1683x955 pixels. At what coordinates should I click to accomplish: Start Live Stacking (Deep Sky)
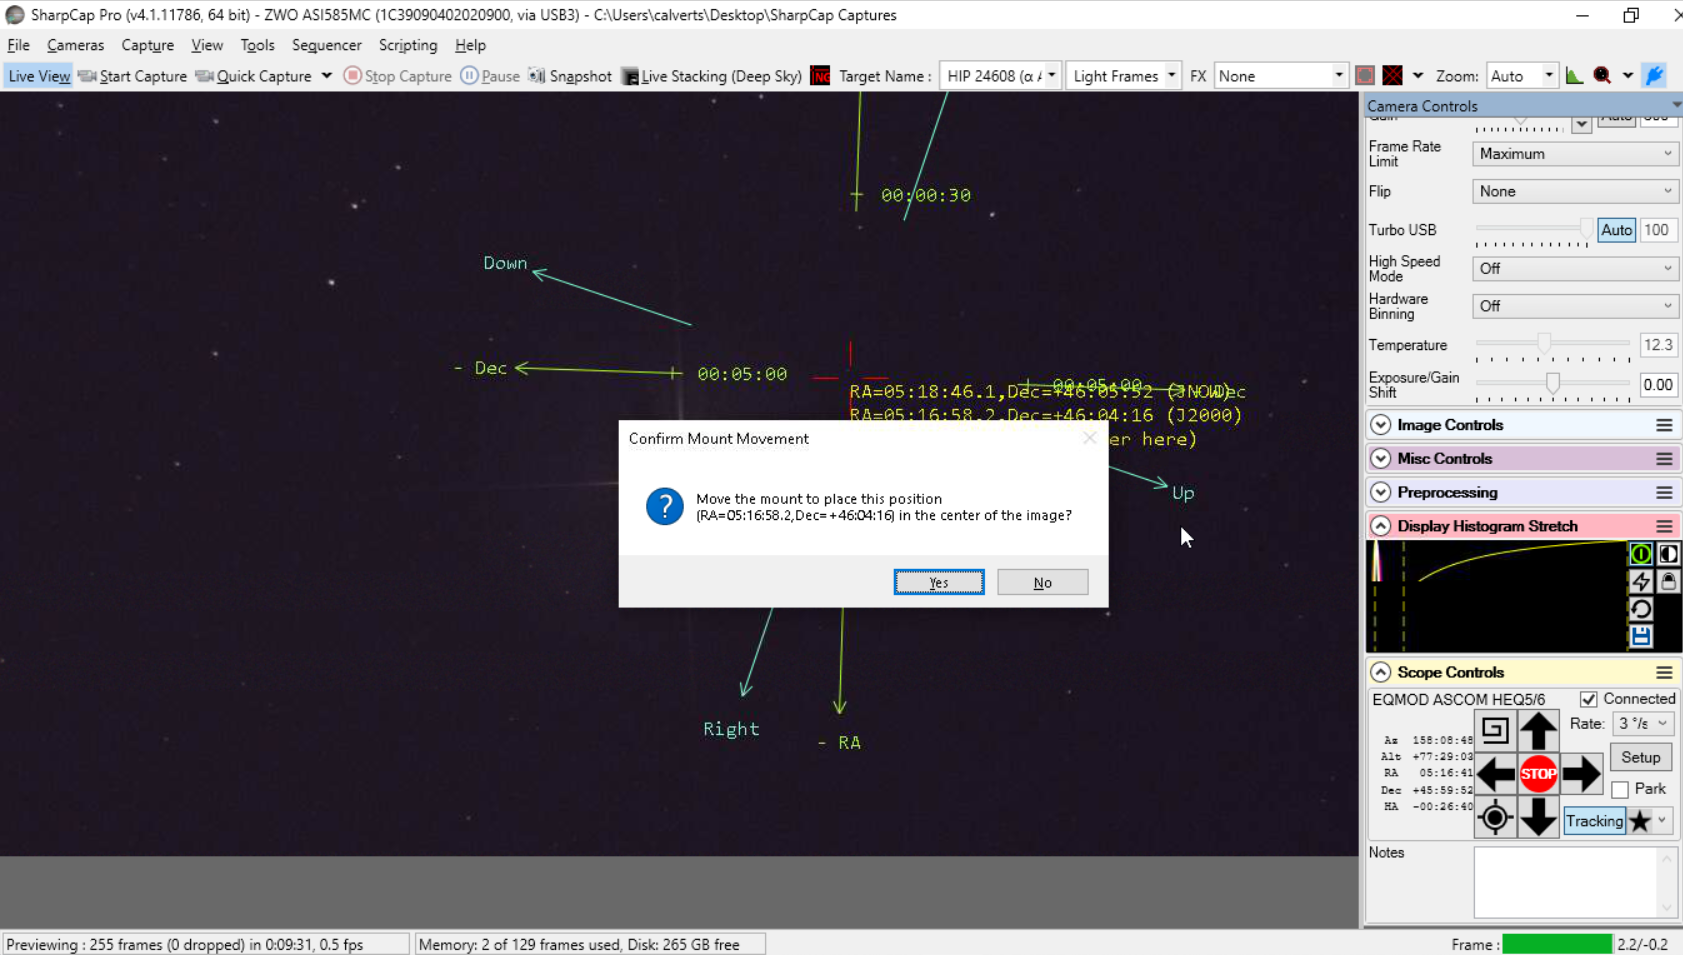pos(711,76)
